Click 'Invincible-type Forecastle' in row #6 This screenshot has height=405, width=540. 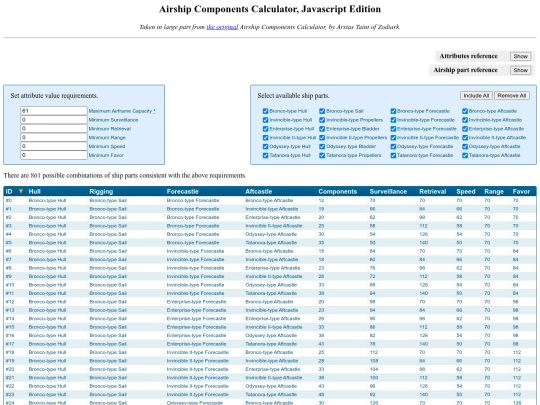pyautogui.click(x=195, y=251)
